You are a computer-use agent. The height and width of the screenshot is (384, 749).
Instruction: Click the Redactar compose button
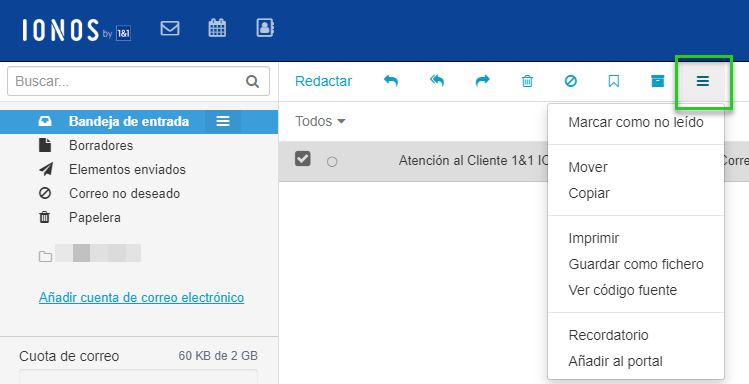(323, 81)
